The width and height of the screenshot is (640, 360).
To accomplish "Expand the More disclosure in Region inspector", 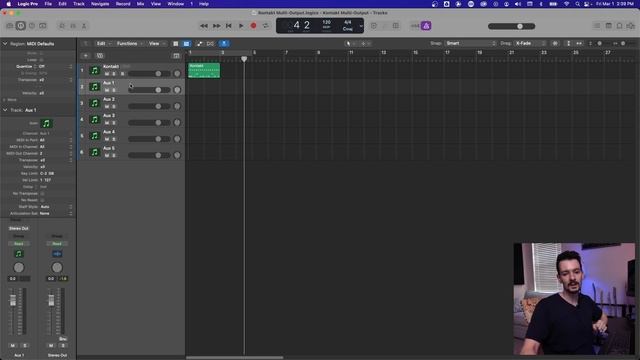I will click(4, 100).
